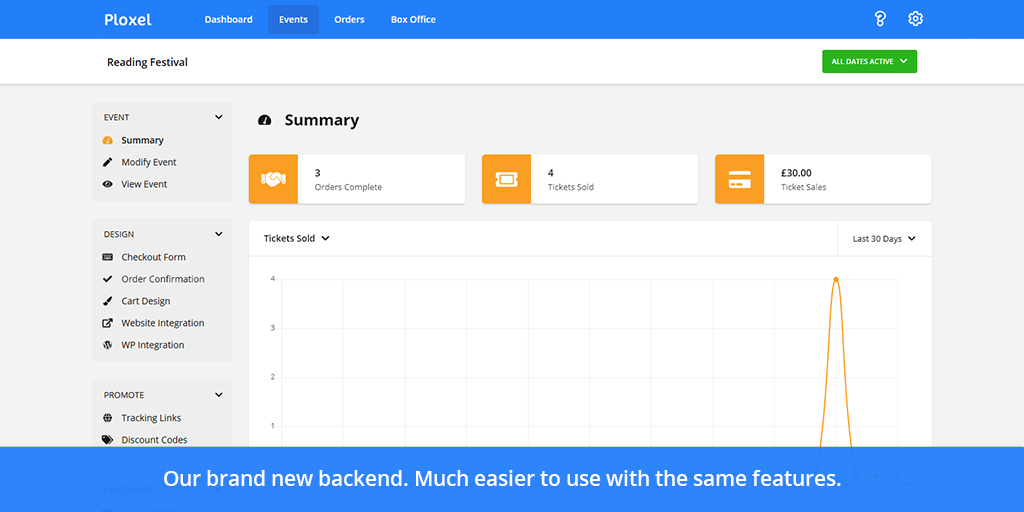Open the WP Integration link

click(x=153, y=345)
